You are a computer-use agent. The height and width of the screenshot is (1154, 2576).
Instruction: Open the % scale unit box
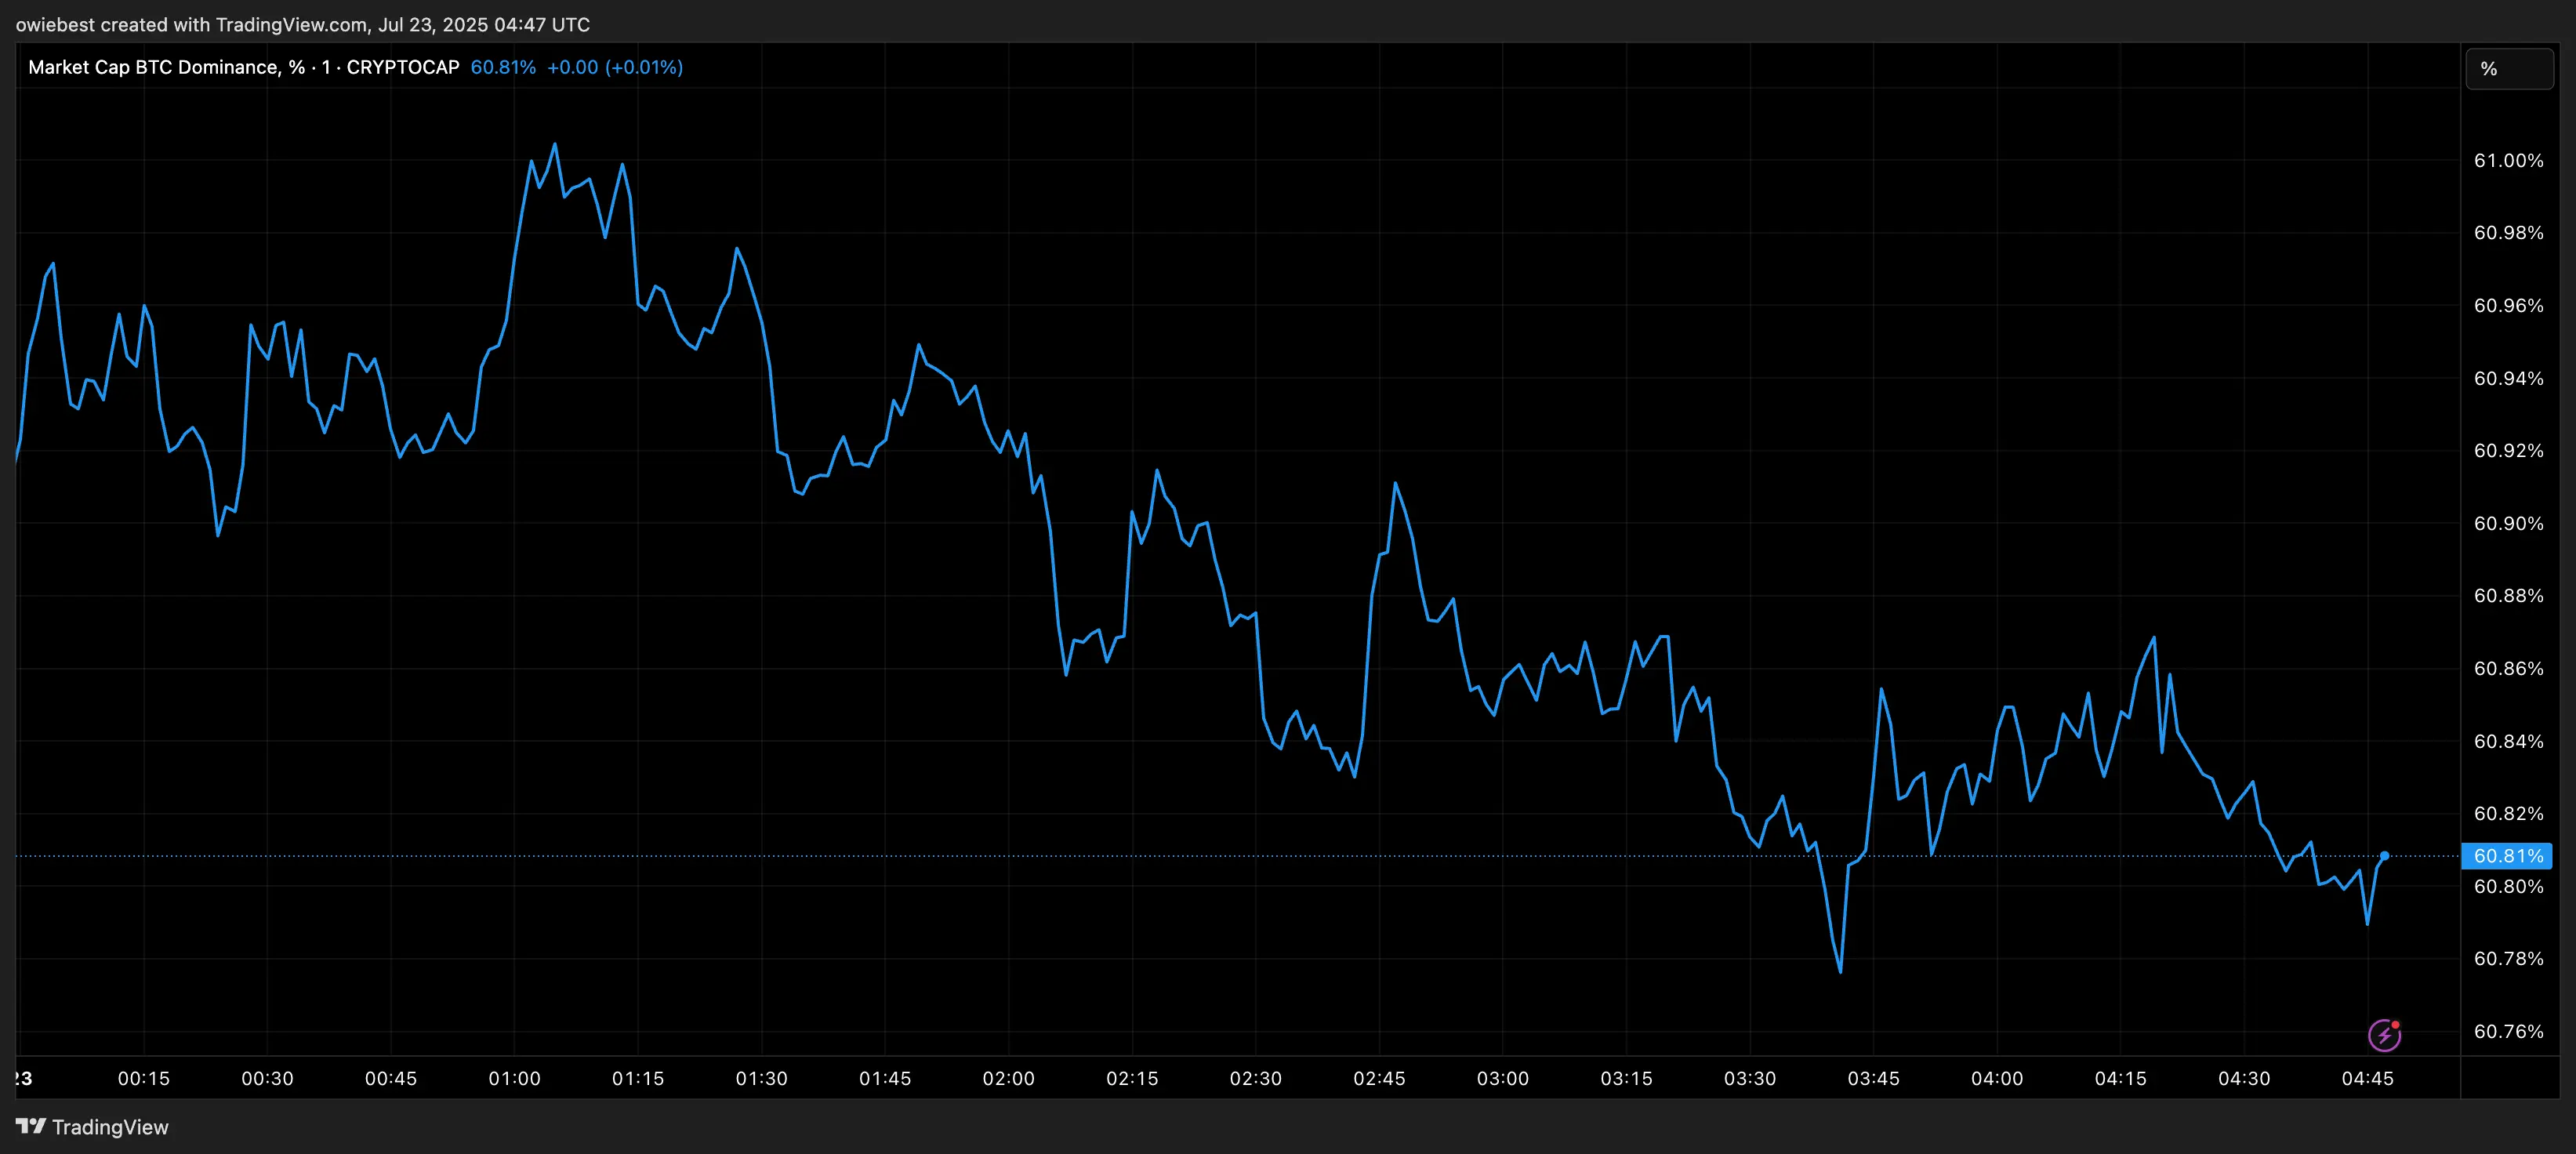(x=2509, y=69)
